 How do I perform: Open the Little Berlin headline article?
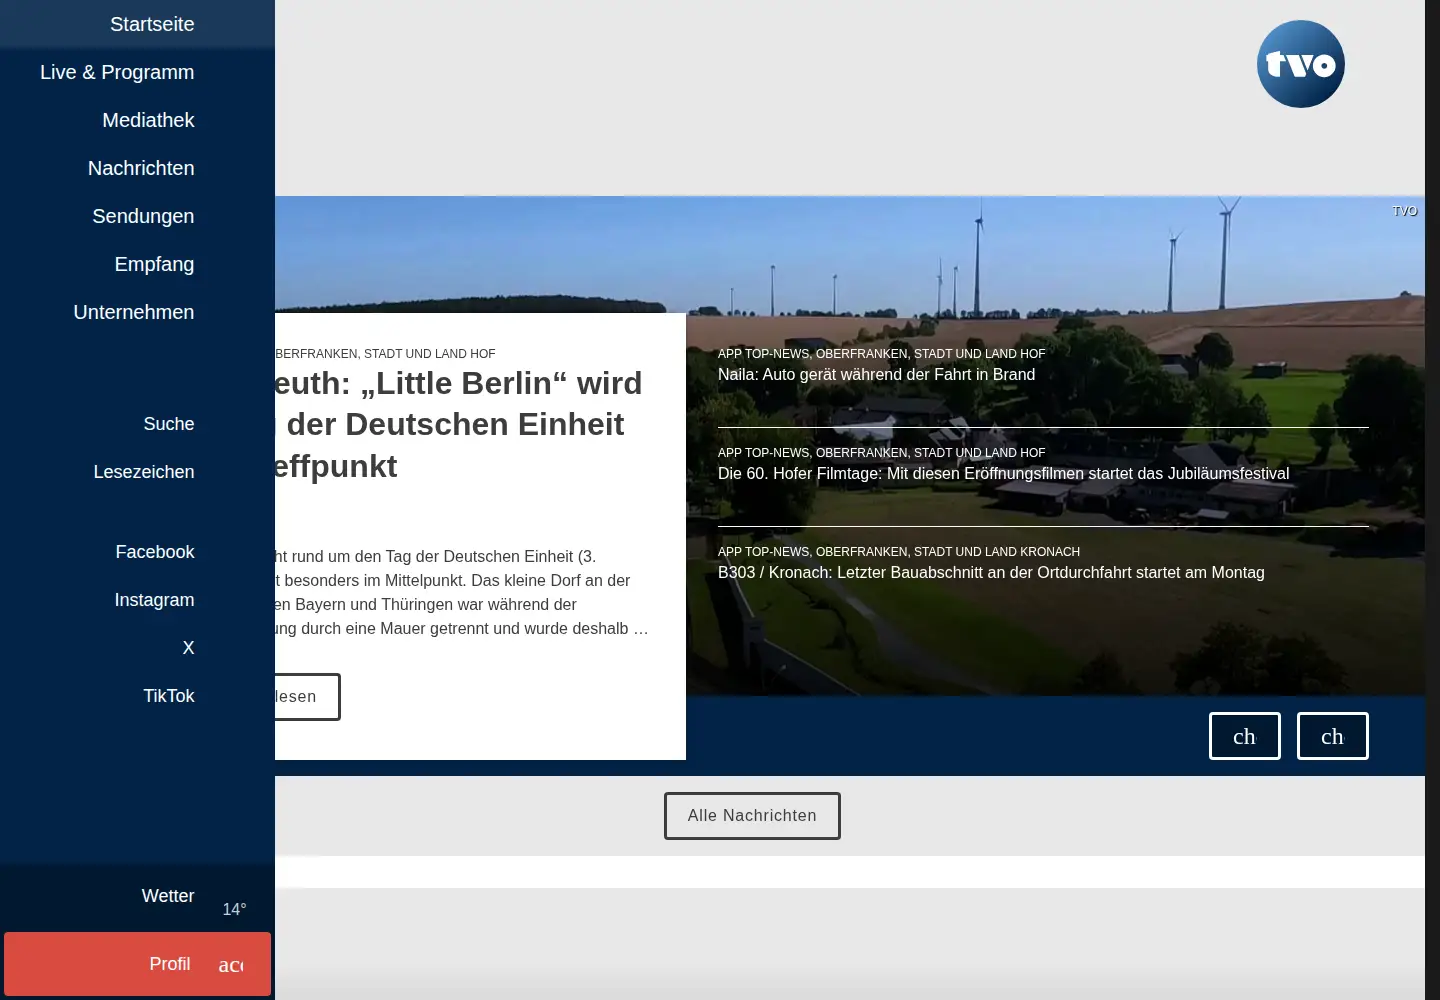(x=459, y=424)
